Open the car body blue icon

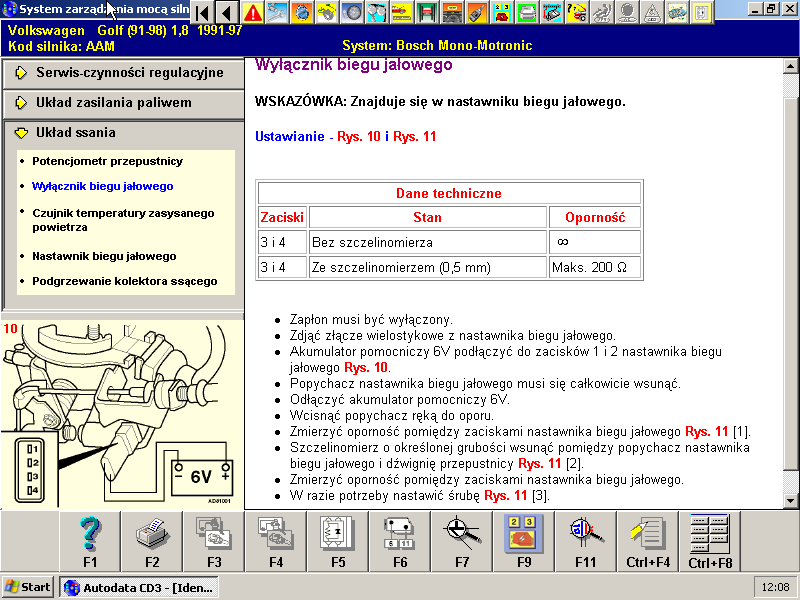pyautogui.click(x=677, y=12)
